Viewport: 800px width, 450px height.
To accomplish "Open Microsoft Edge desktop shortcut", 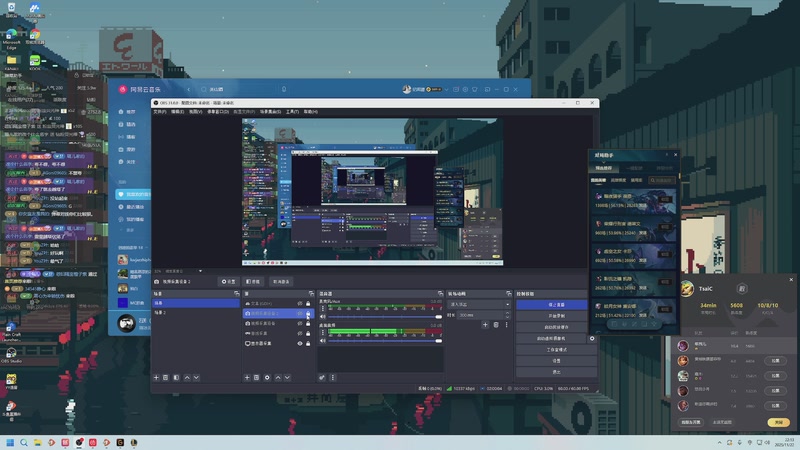I will coord(11,39).
